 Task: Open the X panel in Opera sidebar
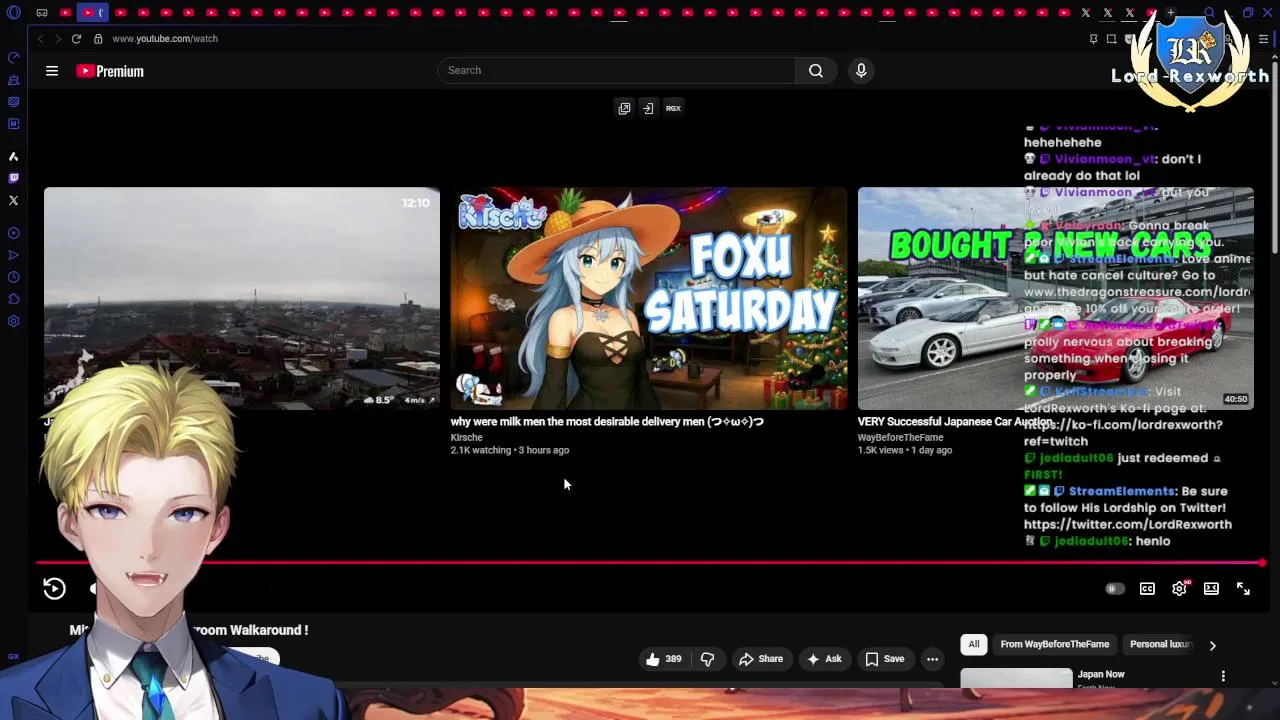13,200
